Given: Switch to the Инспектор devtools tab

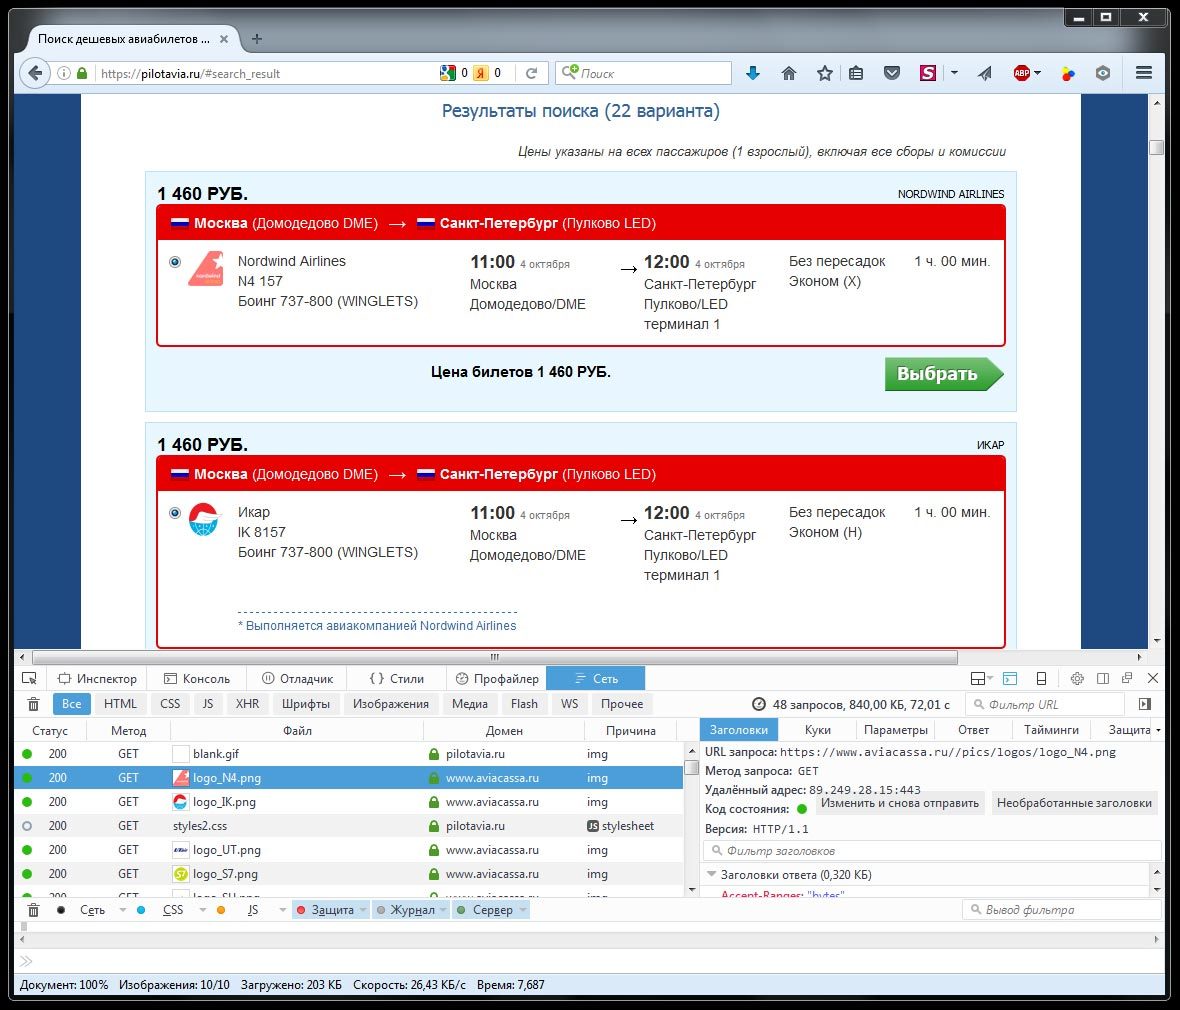Looking at the screenshot, I should tap(98, 678).
